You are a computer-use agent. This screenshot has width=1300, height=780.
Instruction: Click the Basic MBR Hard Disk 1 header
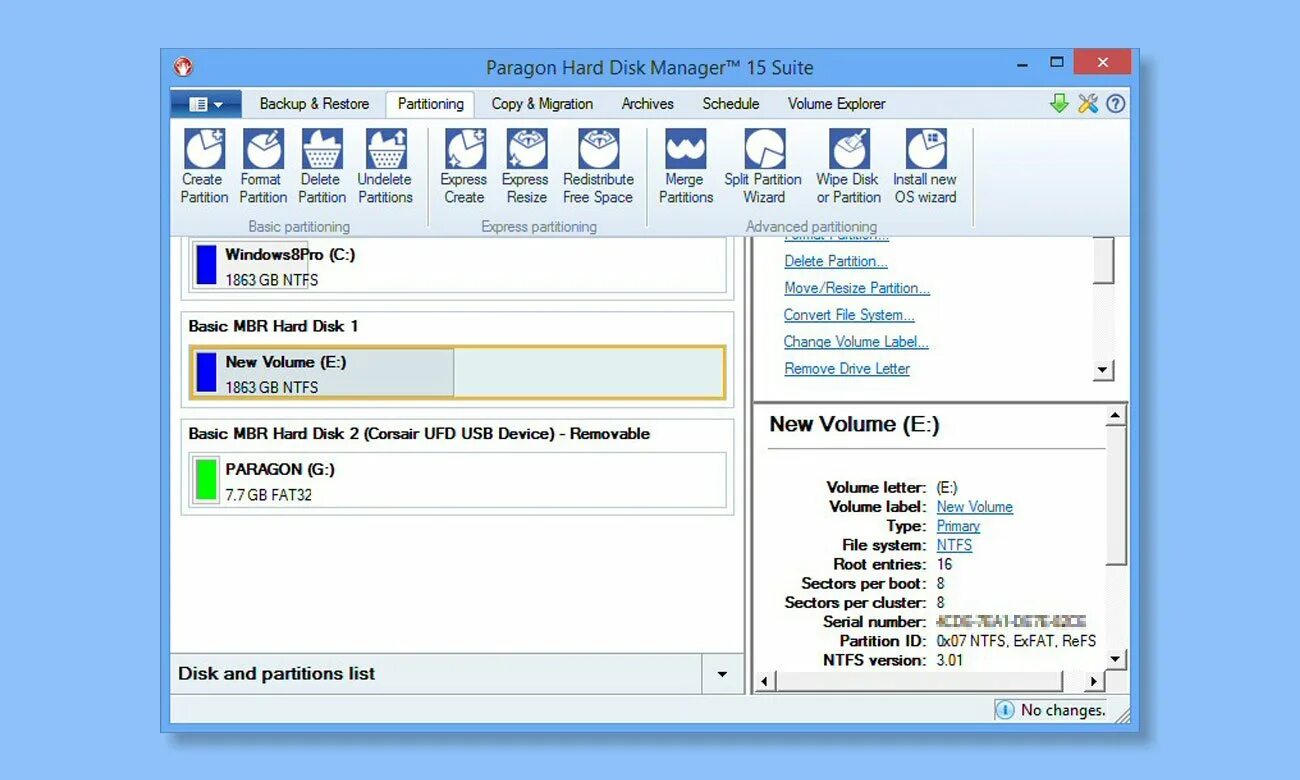[273, 326]
